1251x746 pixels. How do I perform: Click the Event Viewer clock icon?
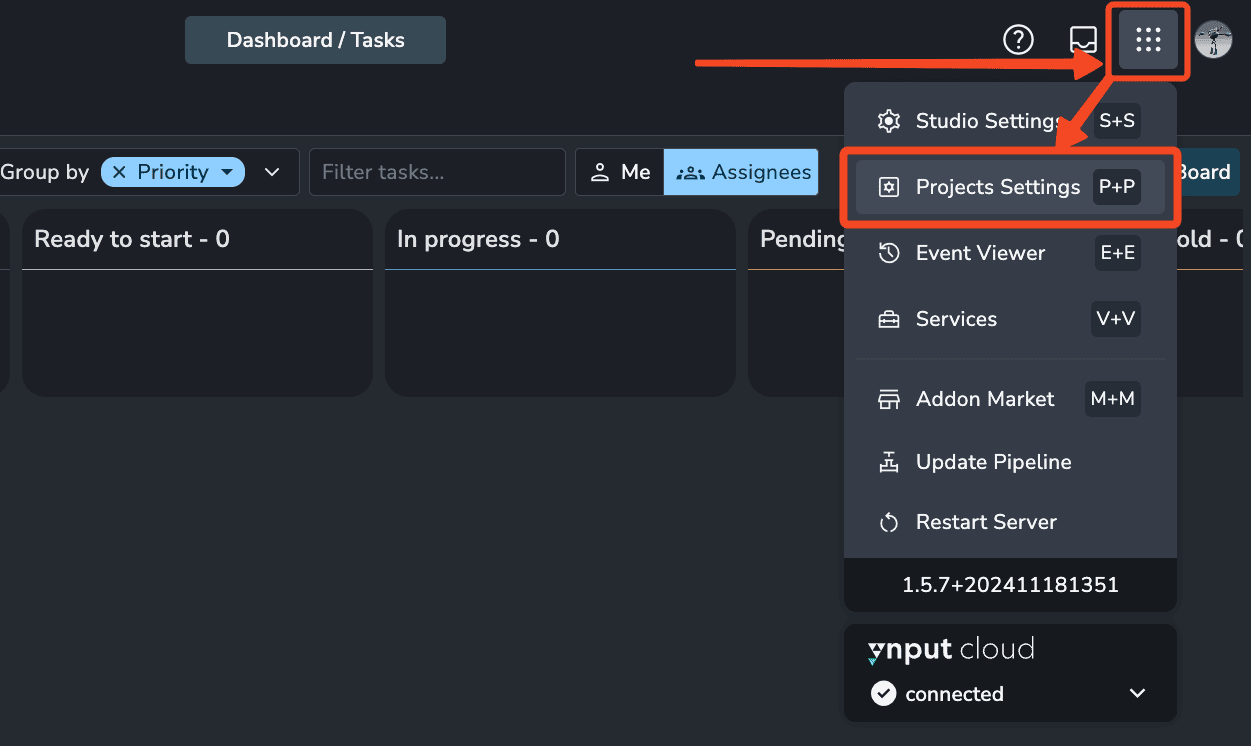coord(889,253)
